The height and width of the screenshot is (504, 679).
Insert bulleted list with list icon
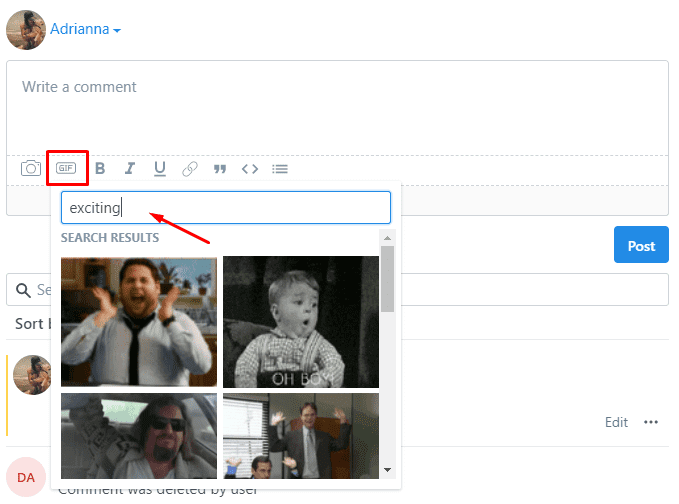pos(280,169)
